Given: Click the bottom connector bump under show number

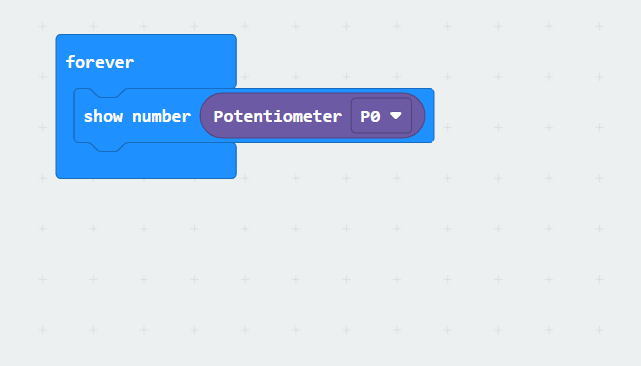Looking at the screenshot, I should pos(108,147).
